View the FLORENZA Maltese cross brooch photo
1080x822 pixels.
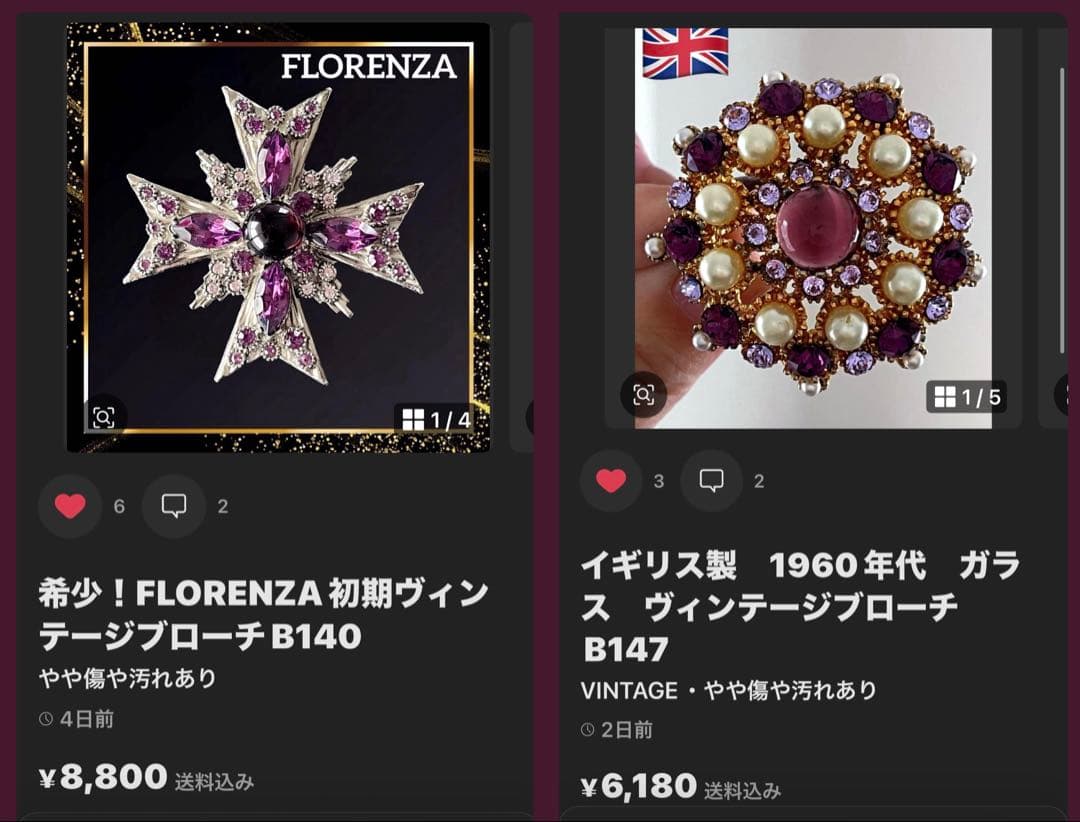278,238
